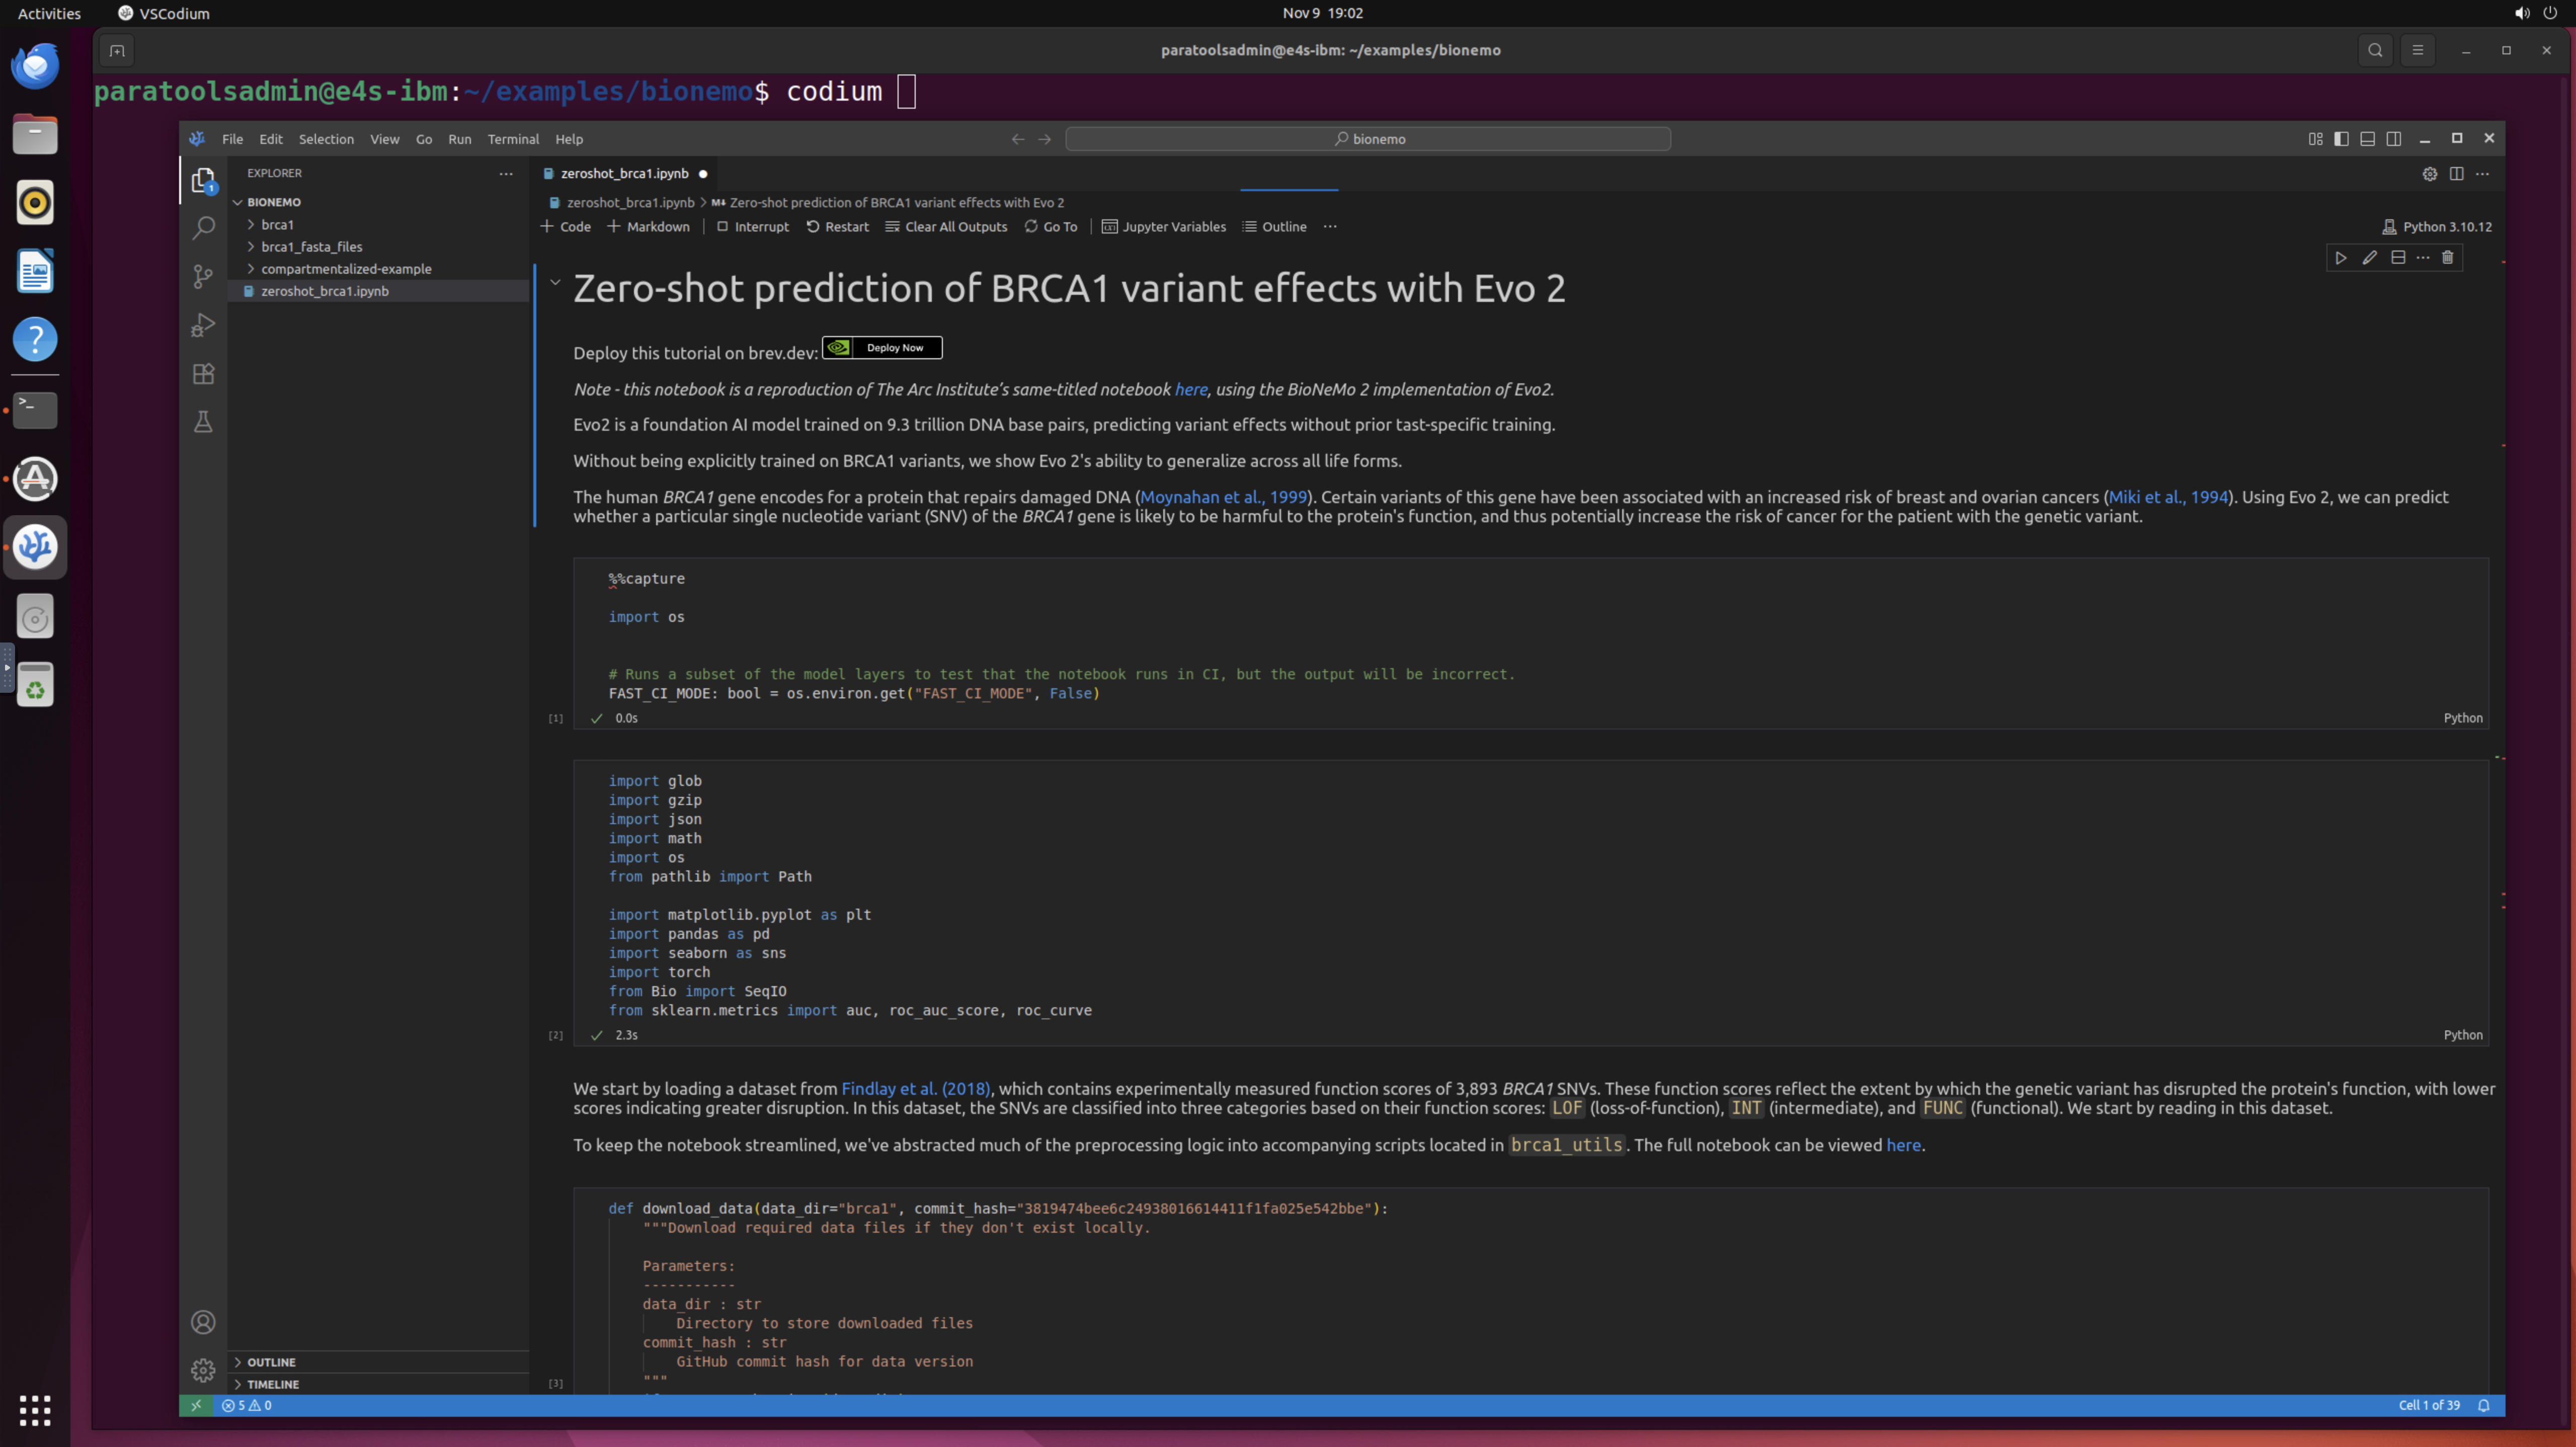Viewport: 2576px width, 1447px height.
Task: Open the Source Control view
Action: point(203,277)
